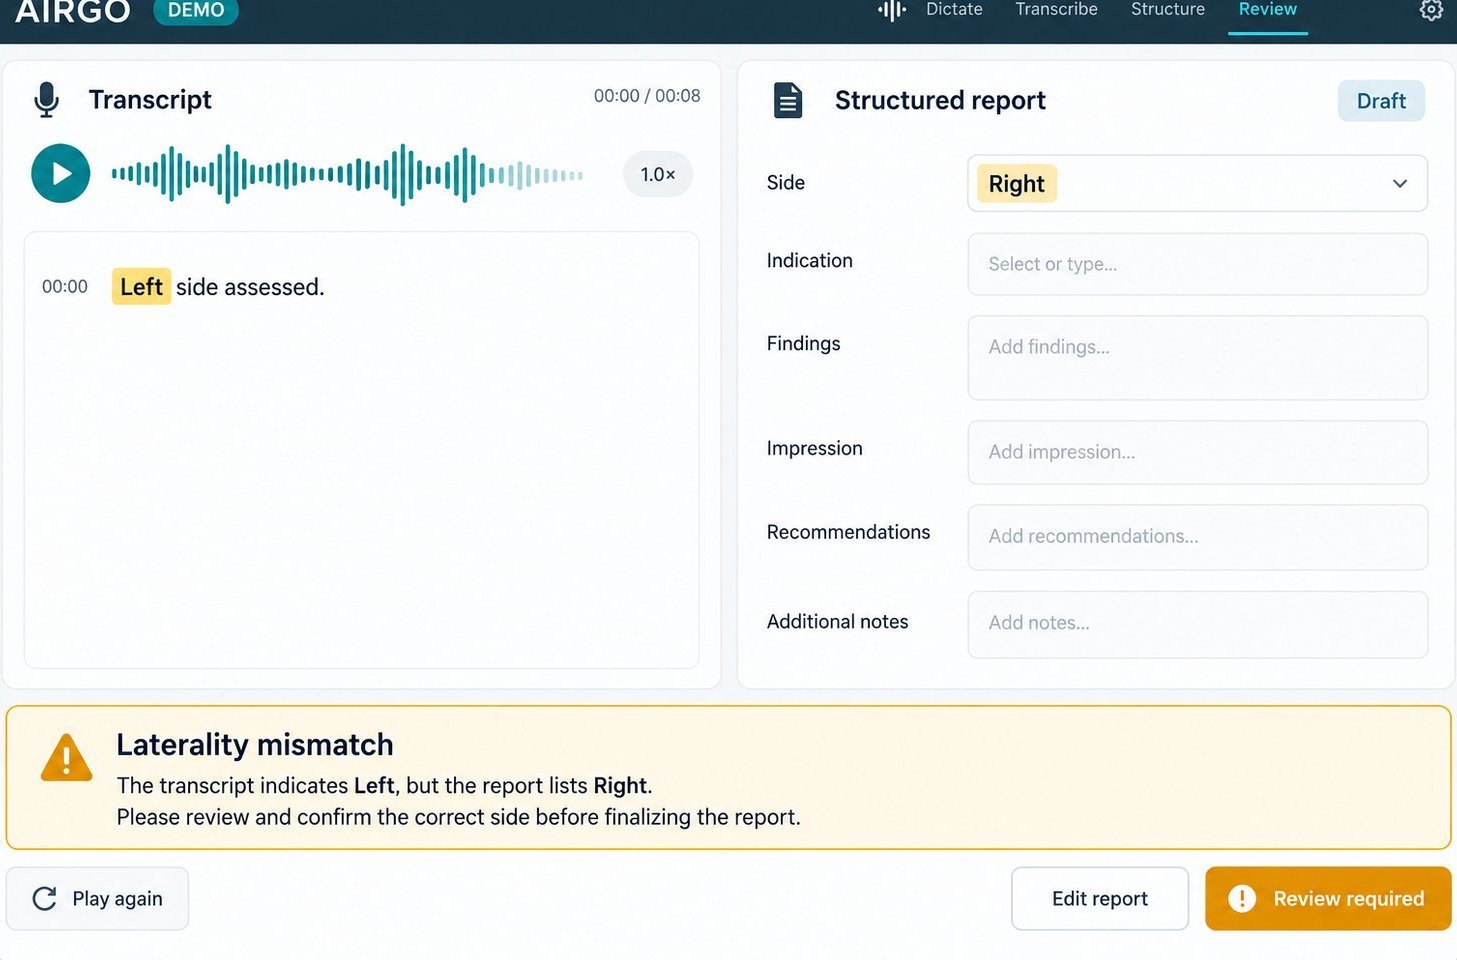The width and height of the screenshot is (1457, 960).
Task: Open the Structure tab
Action: coord(1168,9)
